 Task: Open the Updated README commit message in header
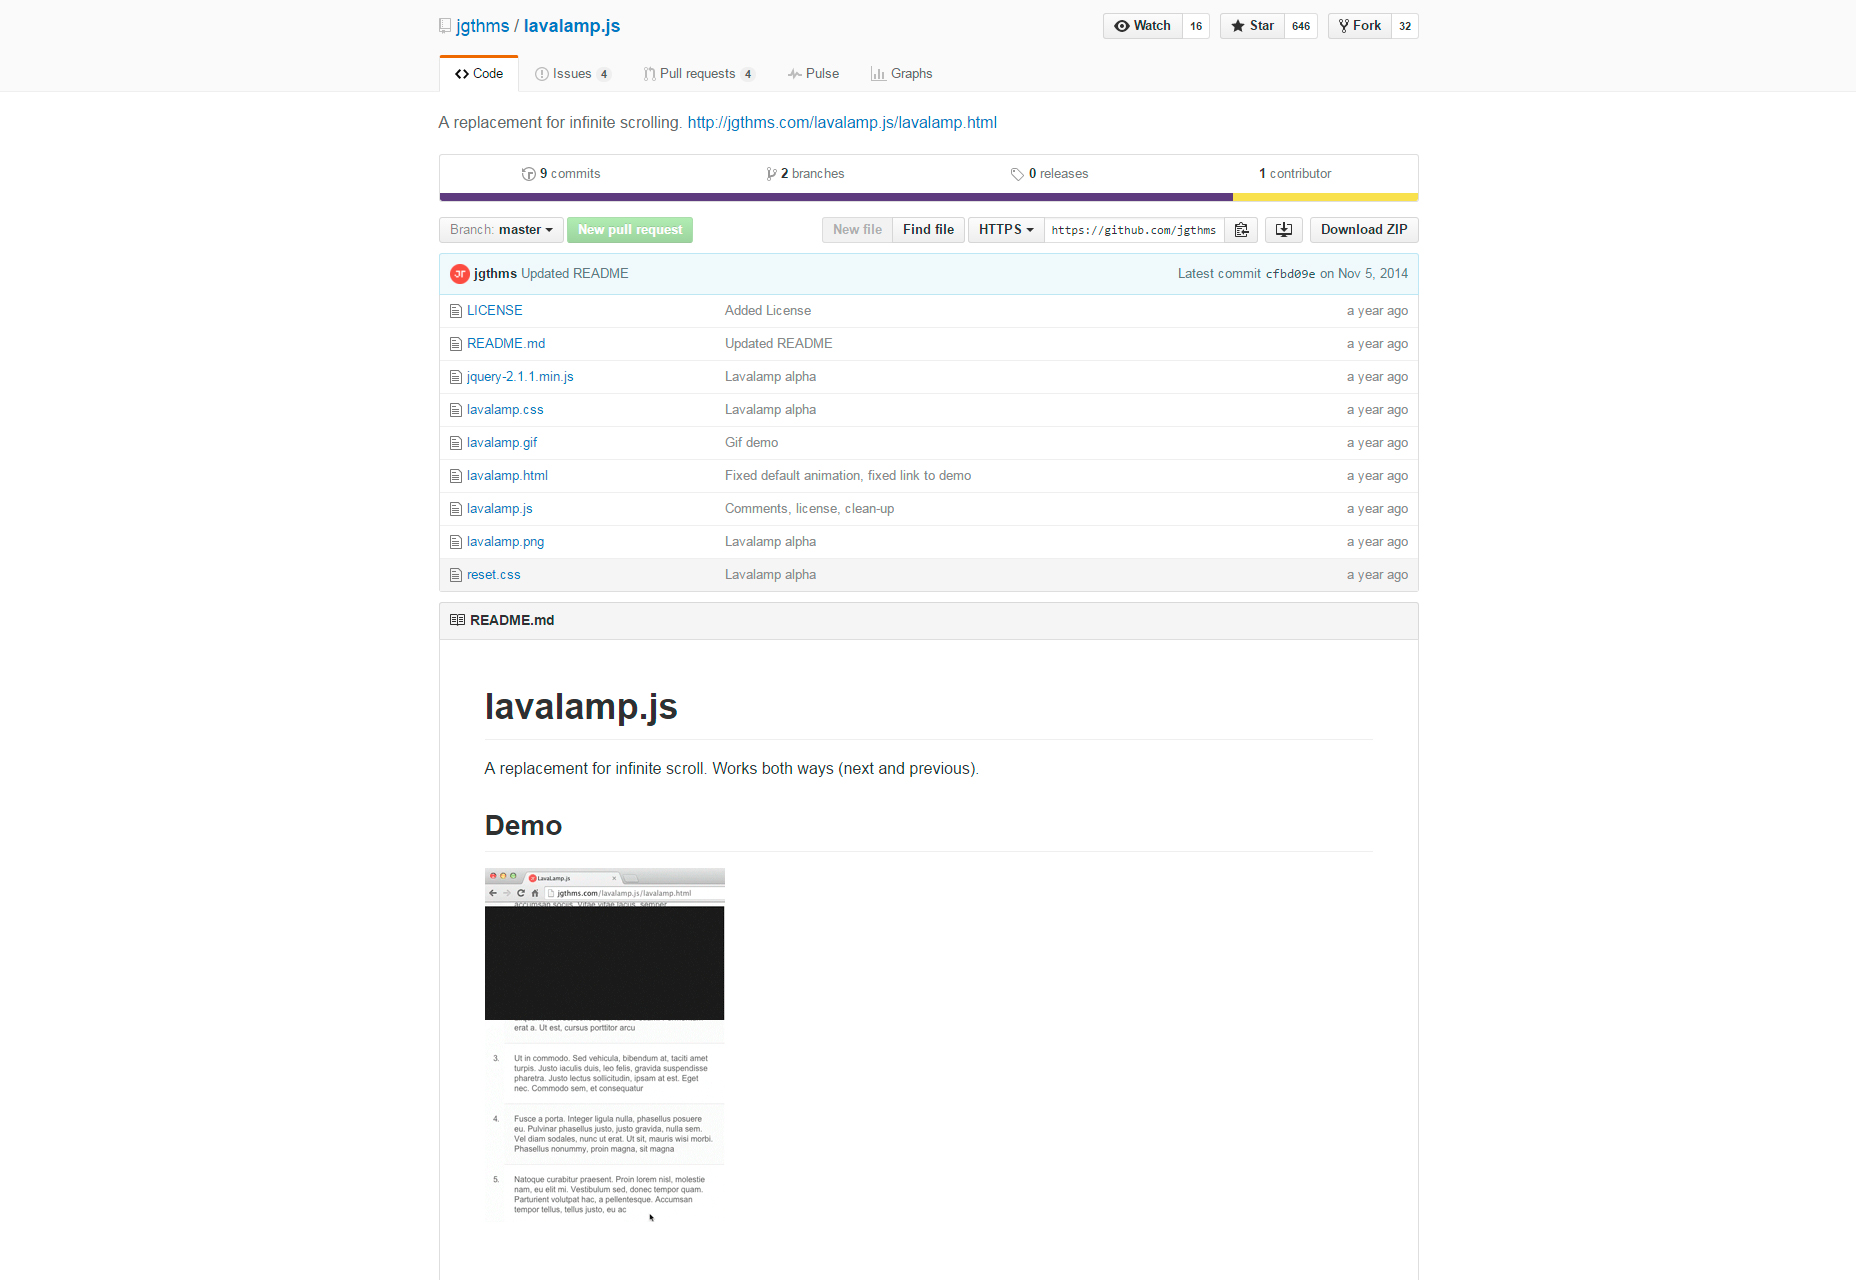574,274
